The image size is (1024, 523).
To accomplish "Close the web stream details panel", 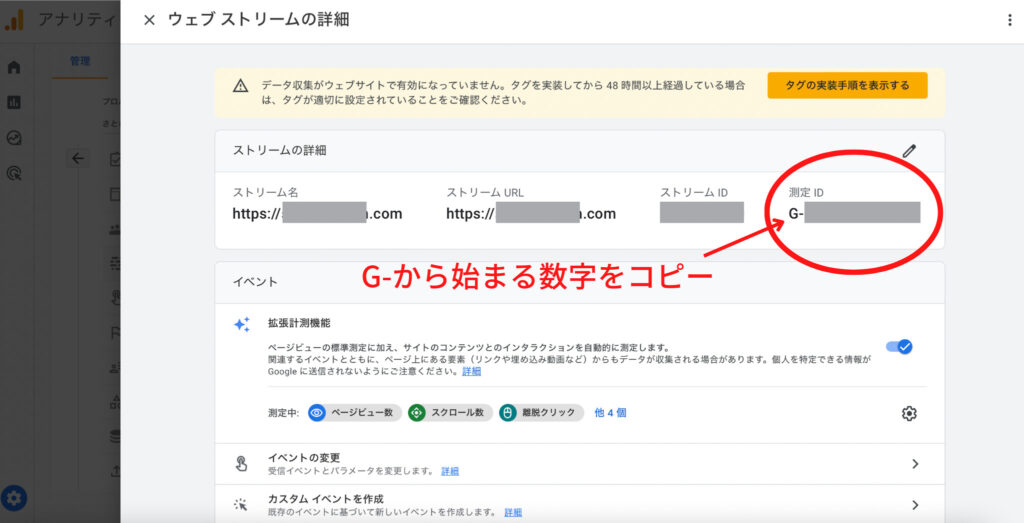I will pyautogui.click(x=149, y=20).
